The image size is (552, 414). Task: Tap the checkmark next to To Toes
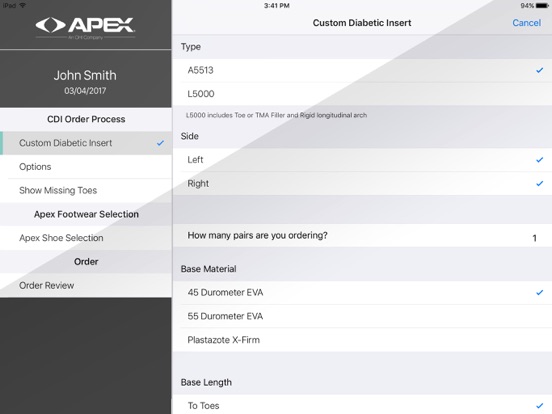click(x=539, y=406)
